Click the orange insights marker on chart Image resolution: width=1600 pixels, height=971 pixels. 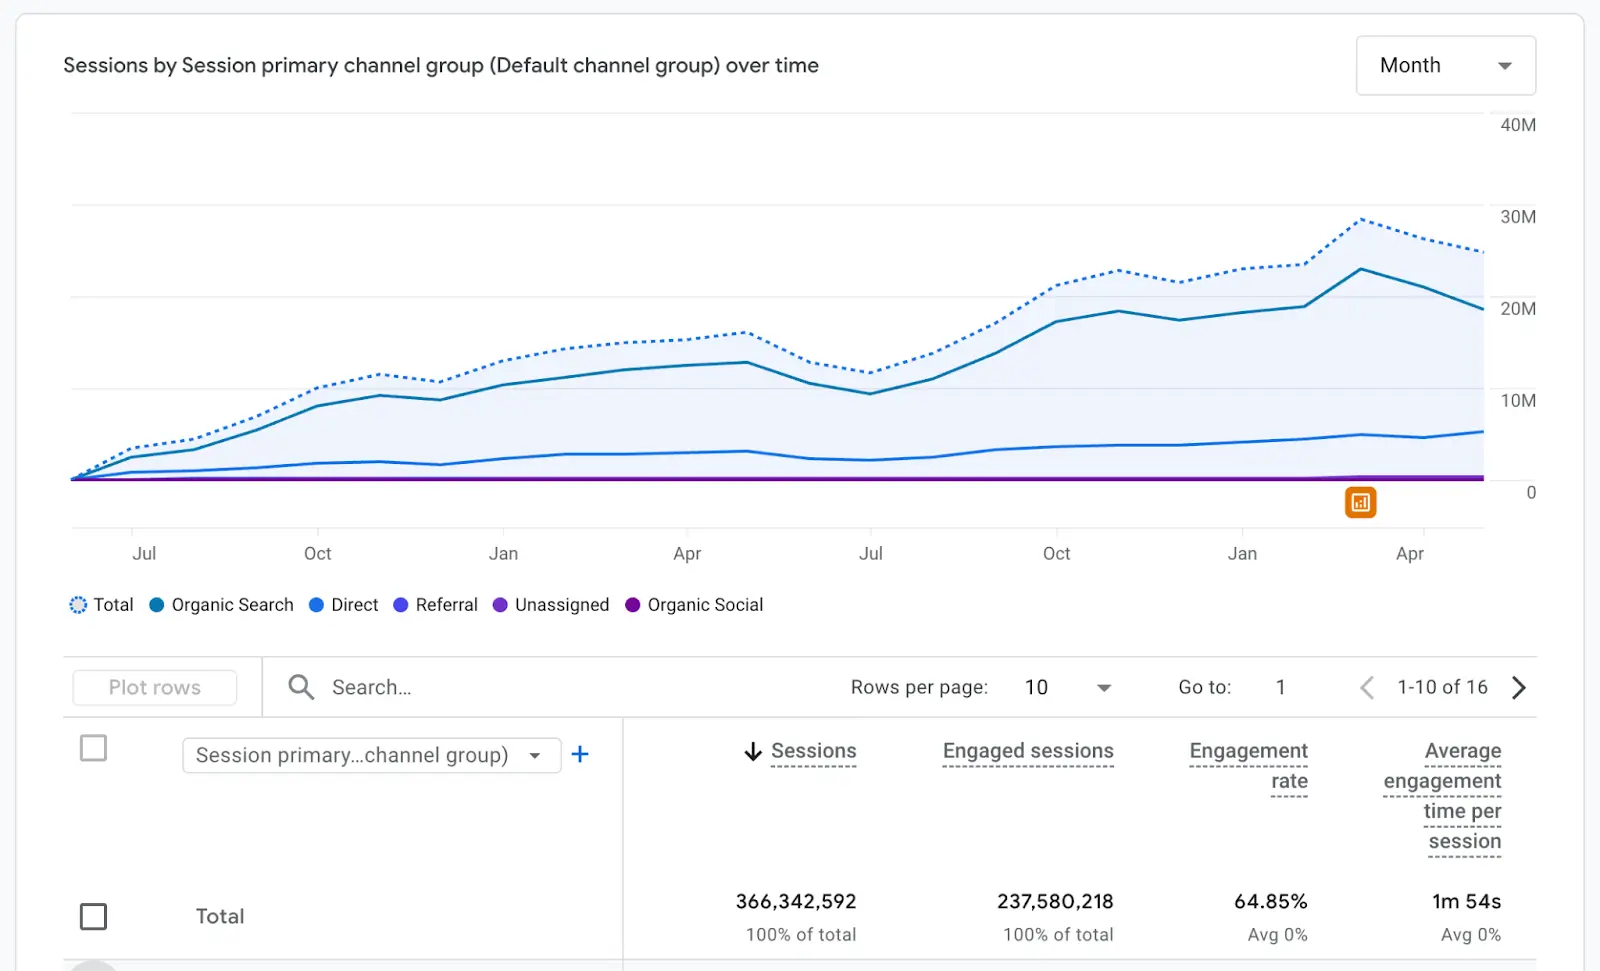coord(1360,503)
